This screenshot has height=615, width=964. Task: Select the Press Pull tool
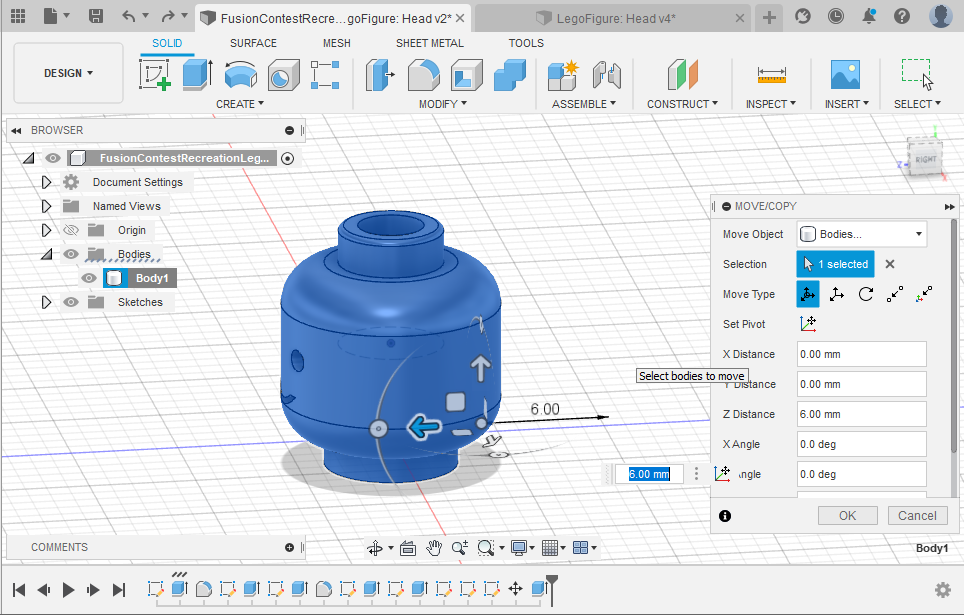(380, 75)
